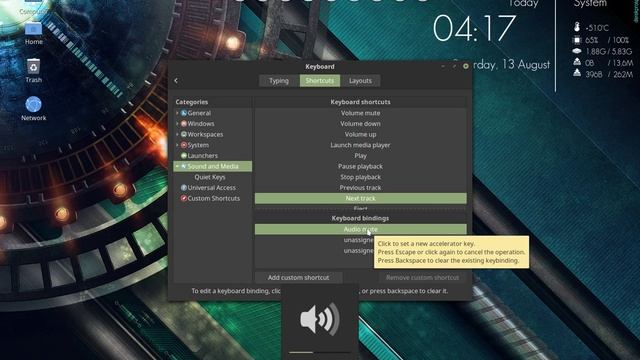640x360 pixels.
Task: Select the Volume up shortcut
Action: click(360, 134)
